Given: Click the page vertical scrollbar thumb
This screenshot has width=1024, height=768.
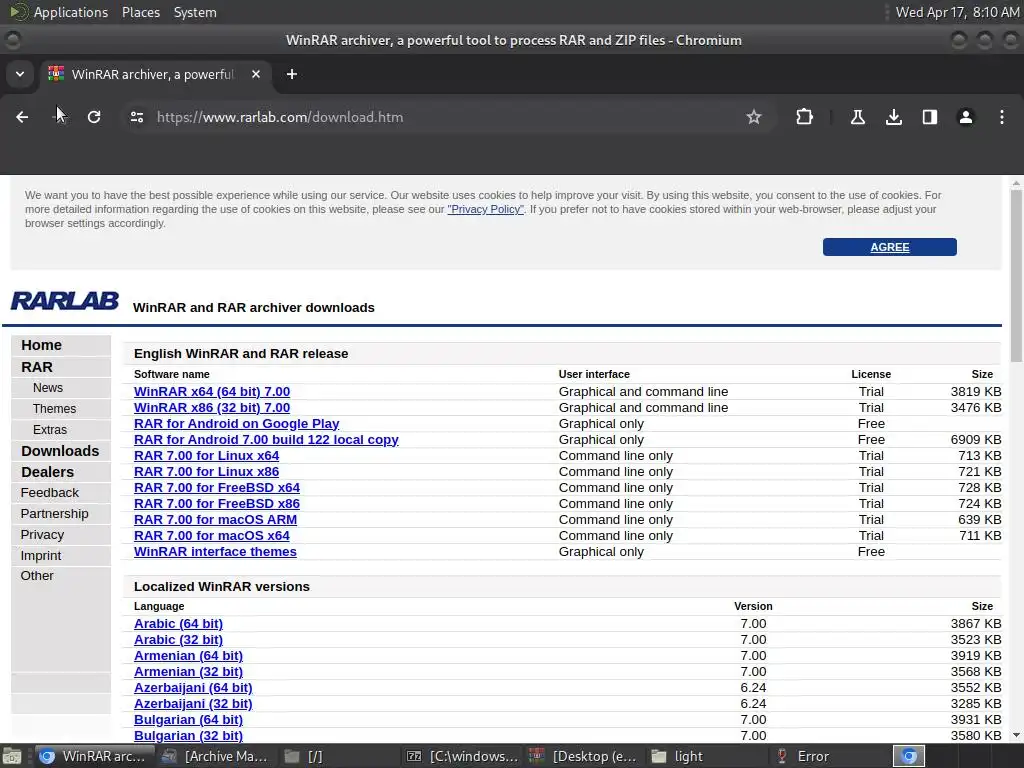Looking at the screenshot, I should pyautogui.click(x=1016, y=274).
